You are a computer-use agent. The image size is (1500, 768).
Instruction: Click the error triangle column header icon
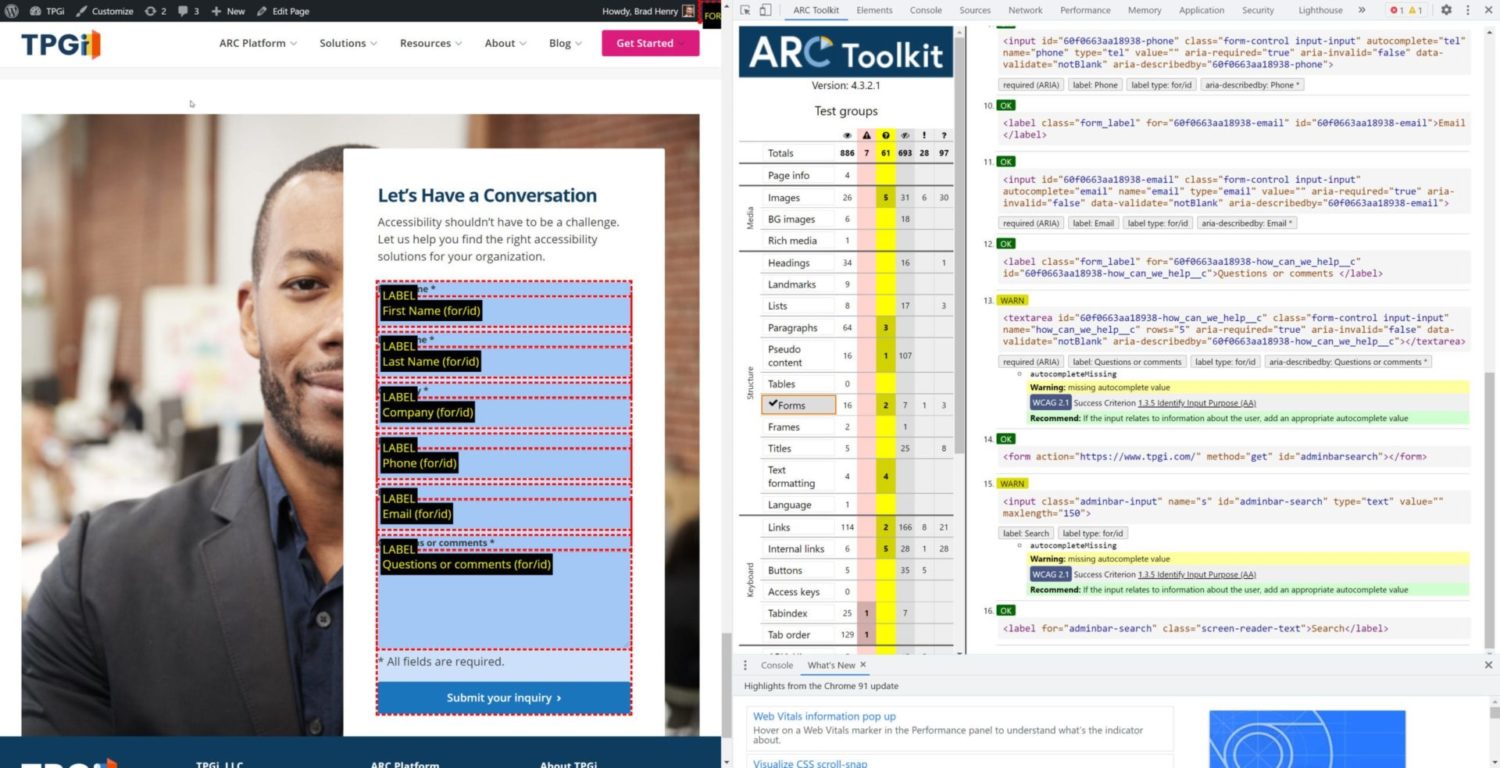tap(866, 135)
